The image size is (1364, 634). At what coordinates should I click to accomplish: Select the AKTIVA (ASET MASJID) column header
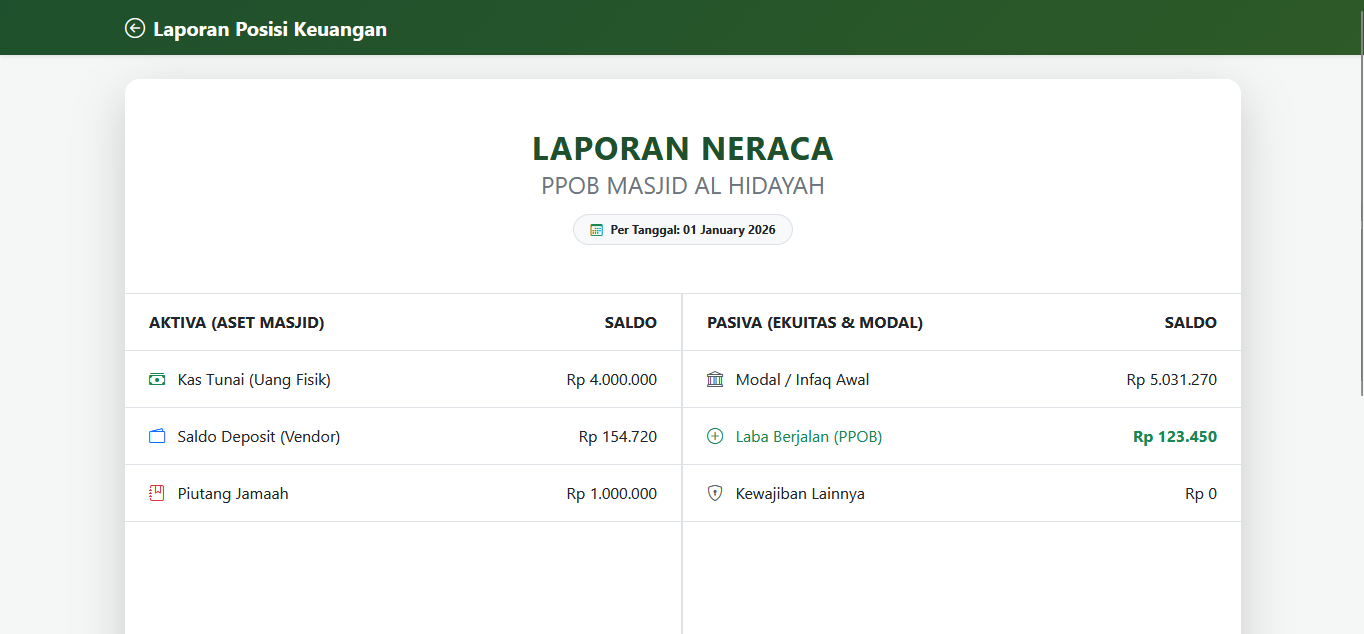coord(237,323)
